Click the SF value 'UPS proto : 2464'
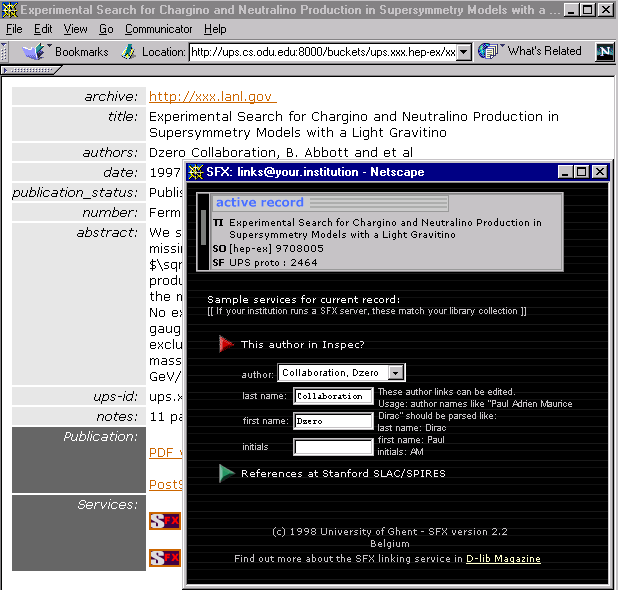Screen dimensions: 618x590 (x=273, y=262)
